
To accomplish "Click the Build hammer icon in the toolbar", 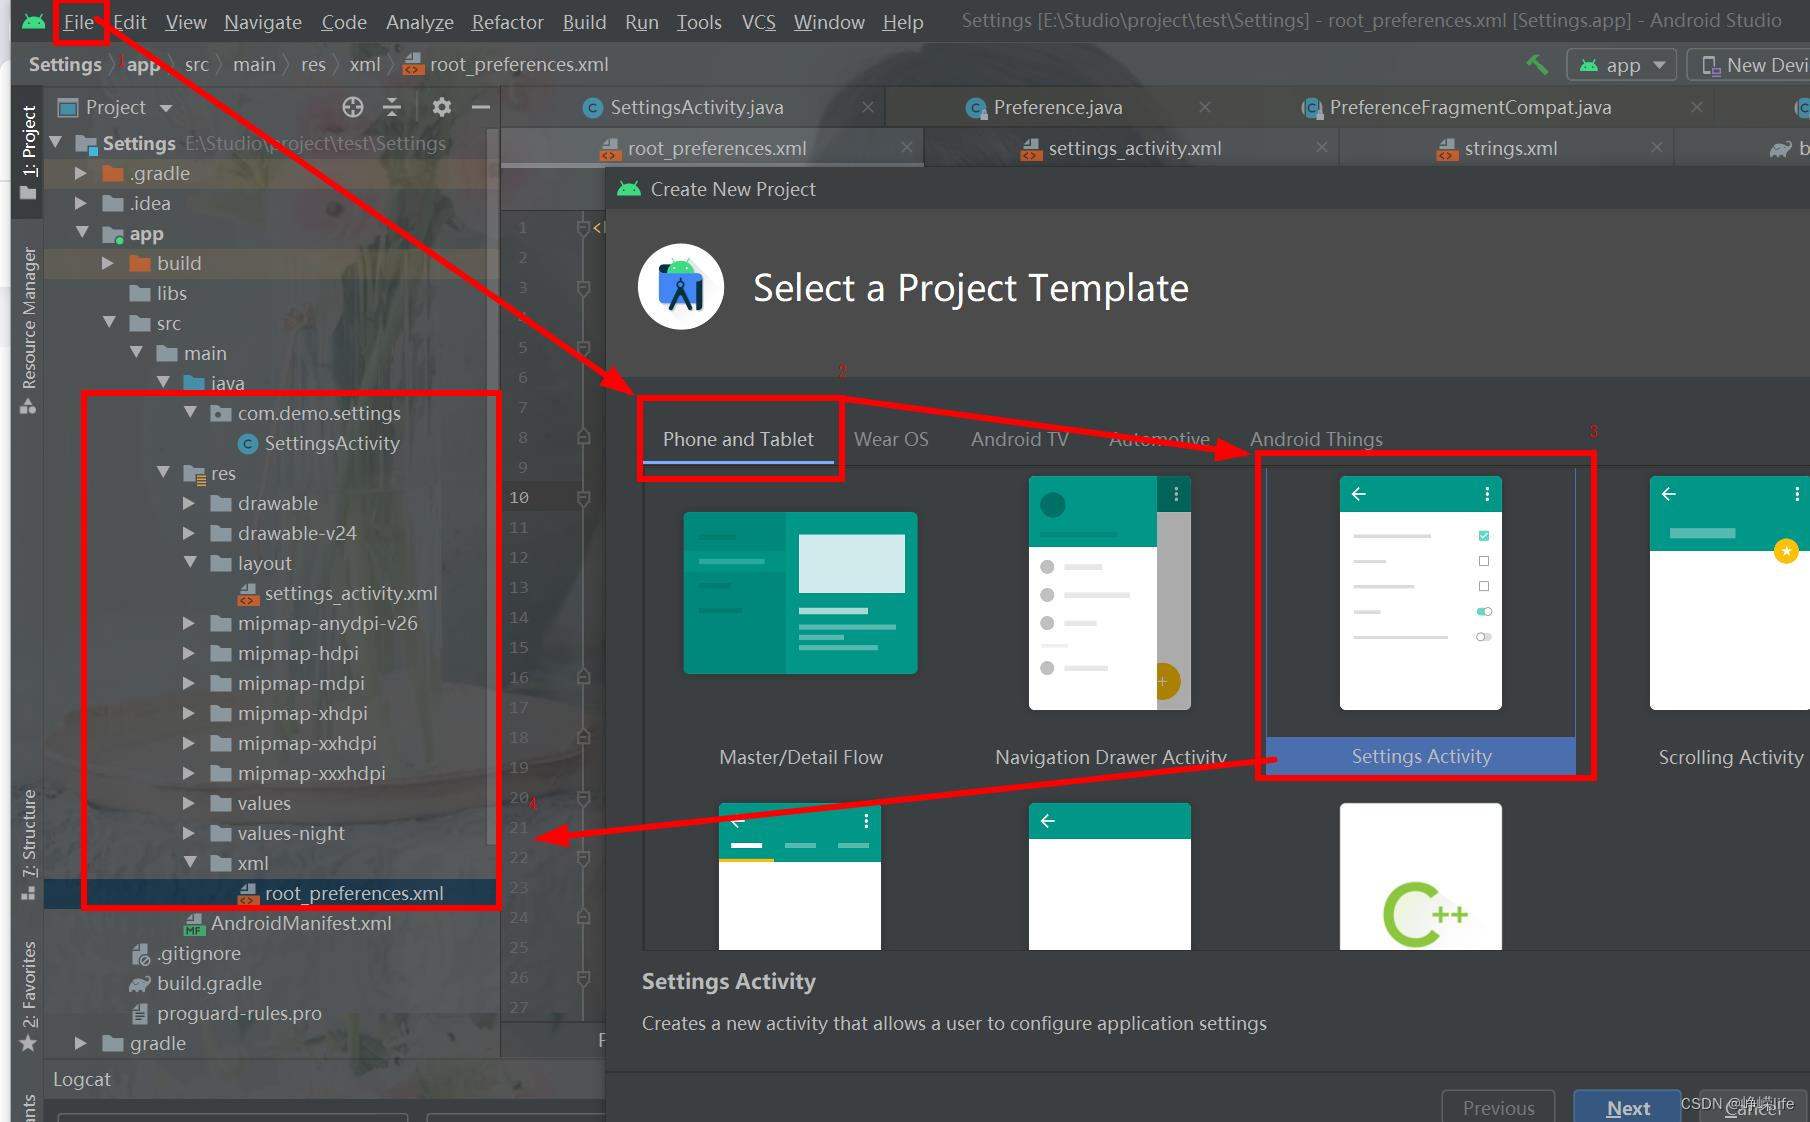I will (x=1537, y=65).
